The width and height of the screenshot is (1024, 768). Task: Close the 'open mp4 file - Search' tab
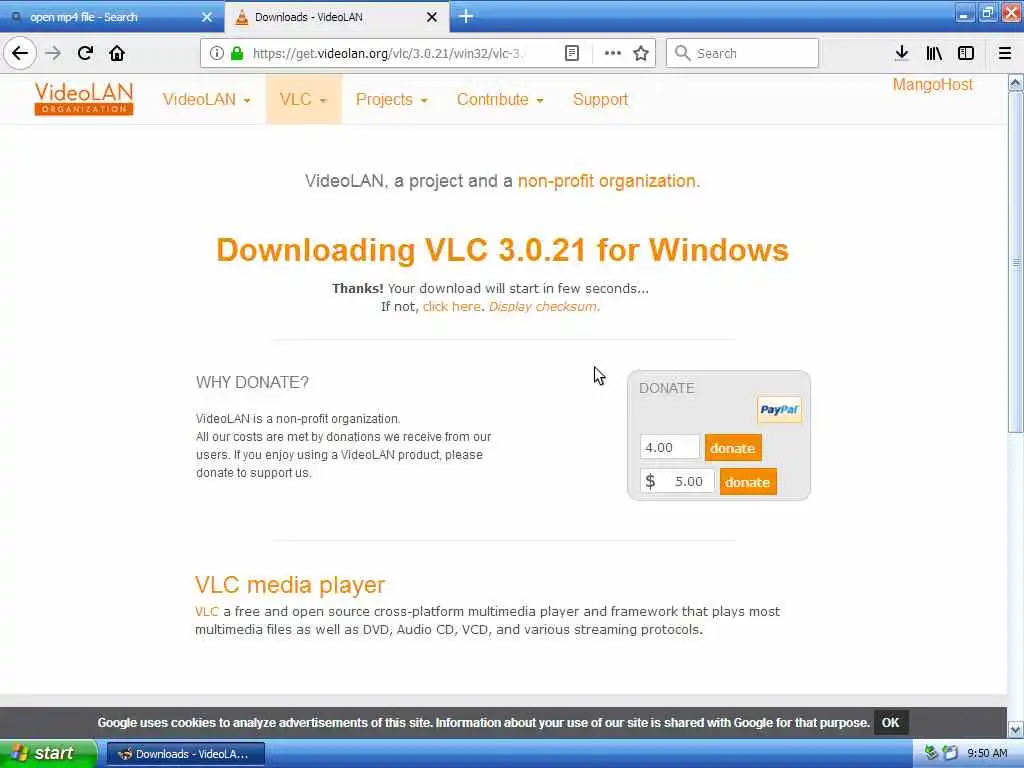(x=207, y=17)
